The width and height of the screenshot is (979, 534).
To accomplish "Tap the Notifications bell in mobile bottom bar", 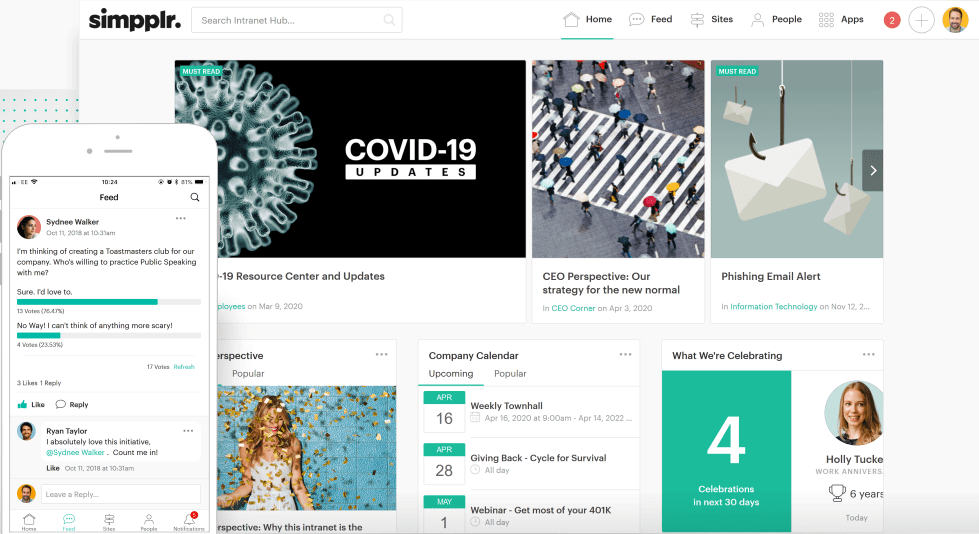I will point(188,520).
